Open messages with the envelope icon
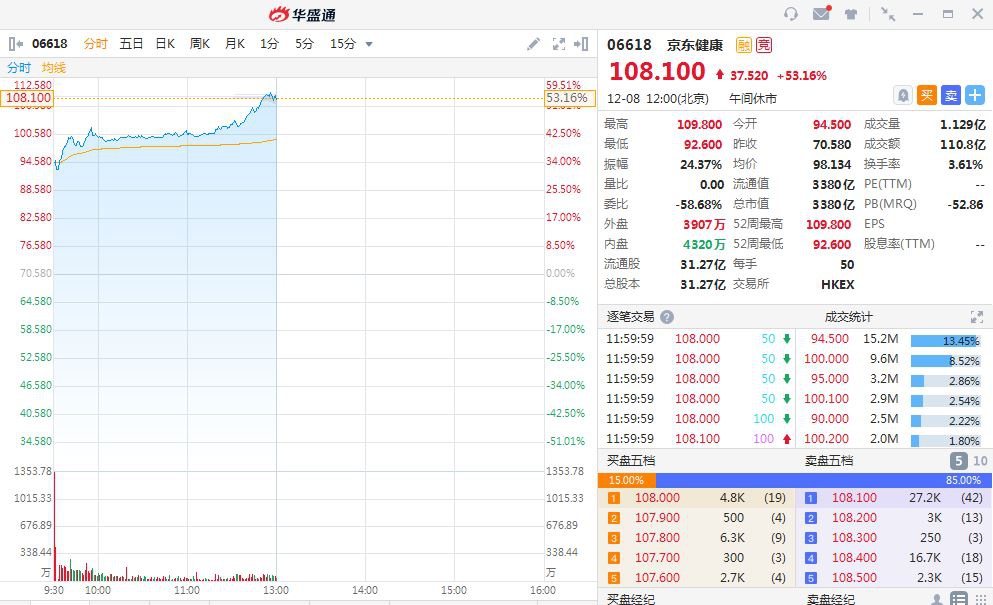993x605 pixels. [x=820, y=14]
